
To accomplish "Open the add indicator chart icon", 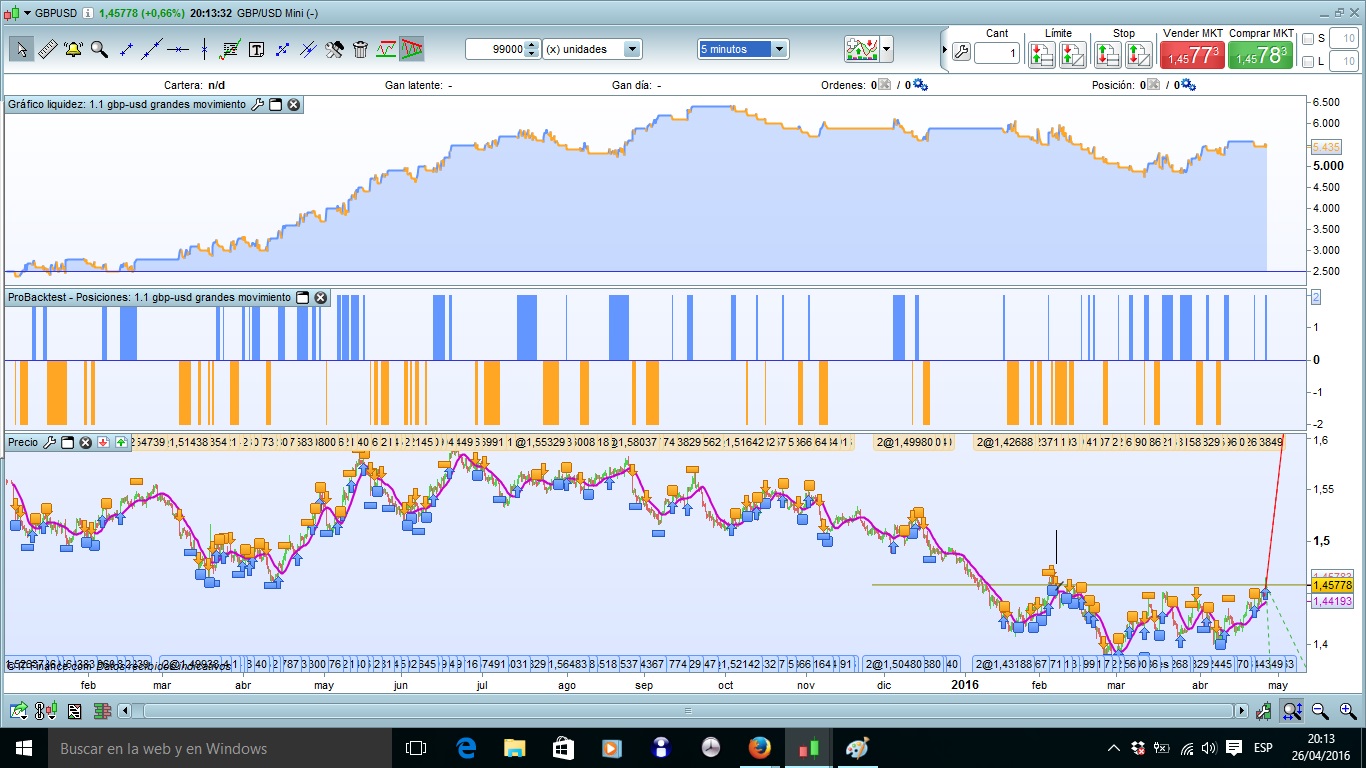I will pyautogui.click(x=862, y=49).
